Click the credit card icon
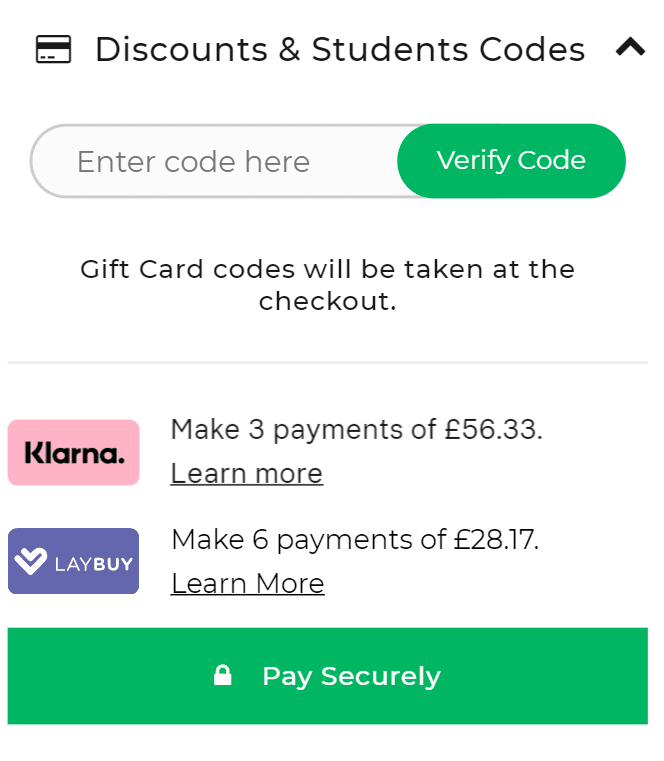This screenshot has width=664, height=761. coord(53,49)
